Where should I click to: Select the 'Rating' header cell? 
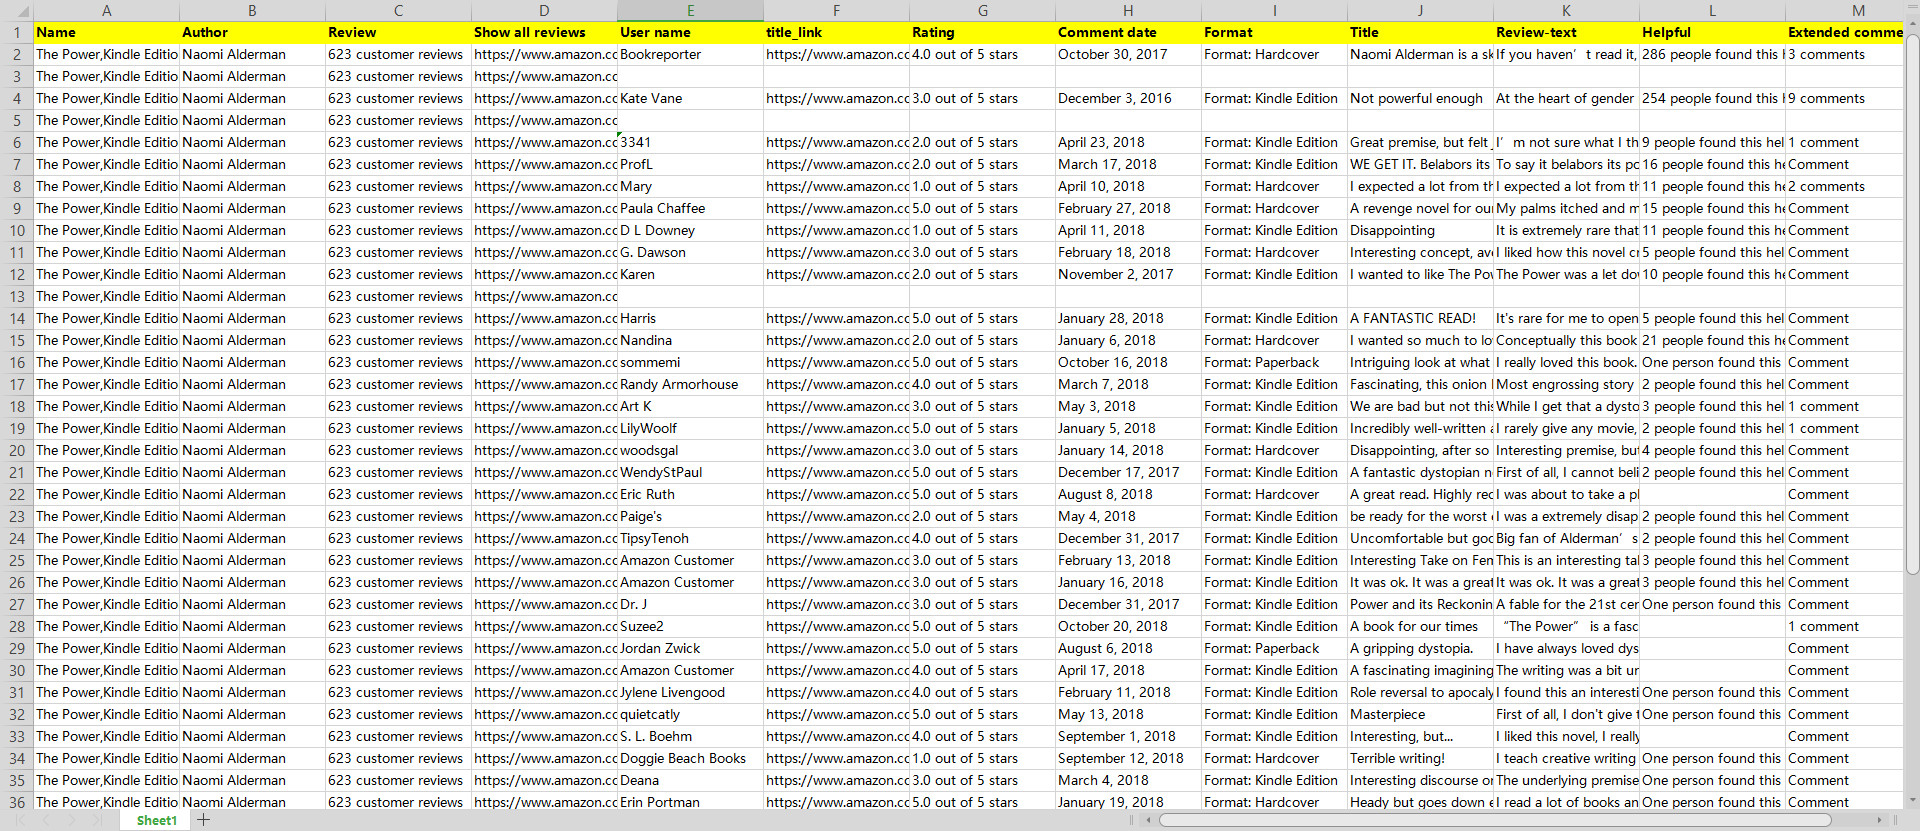pos(982,32)
